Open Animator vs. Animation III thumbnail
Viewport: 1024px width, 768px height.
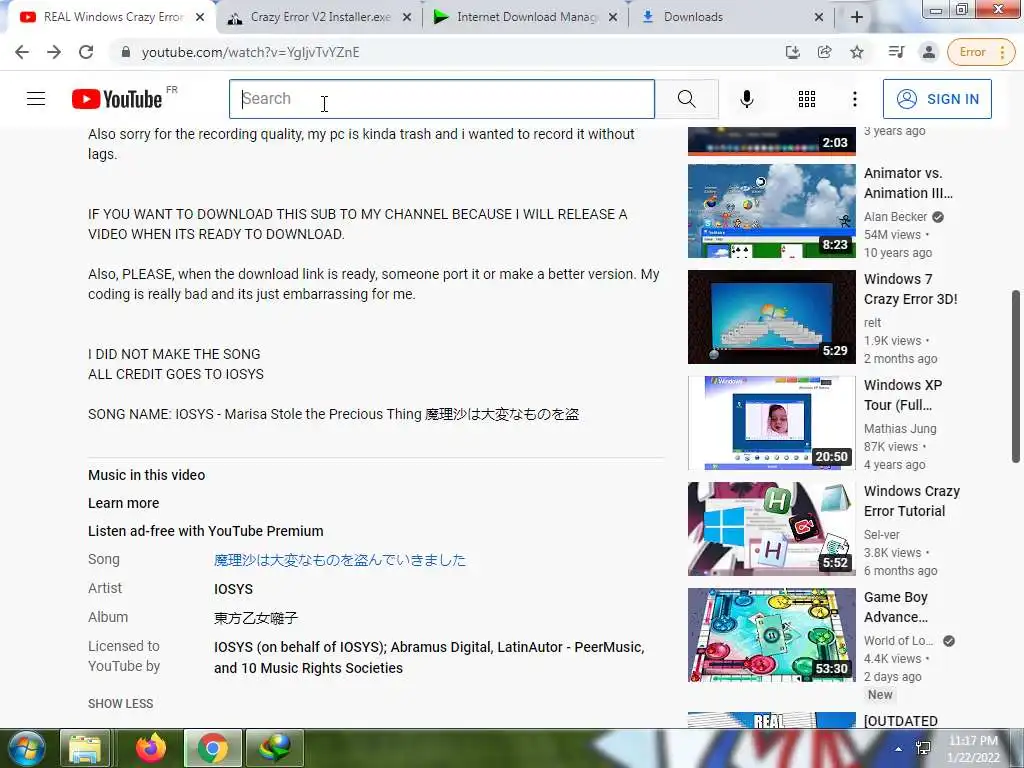click(771, 211)
